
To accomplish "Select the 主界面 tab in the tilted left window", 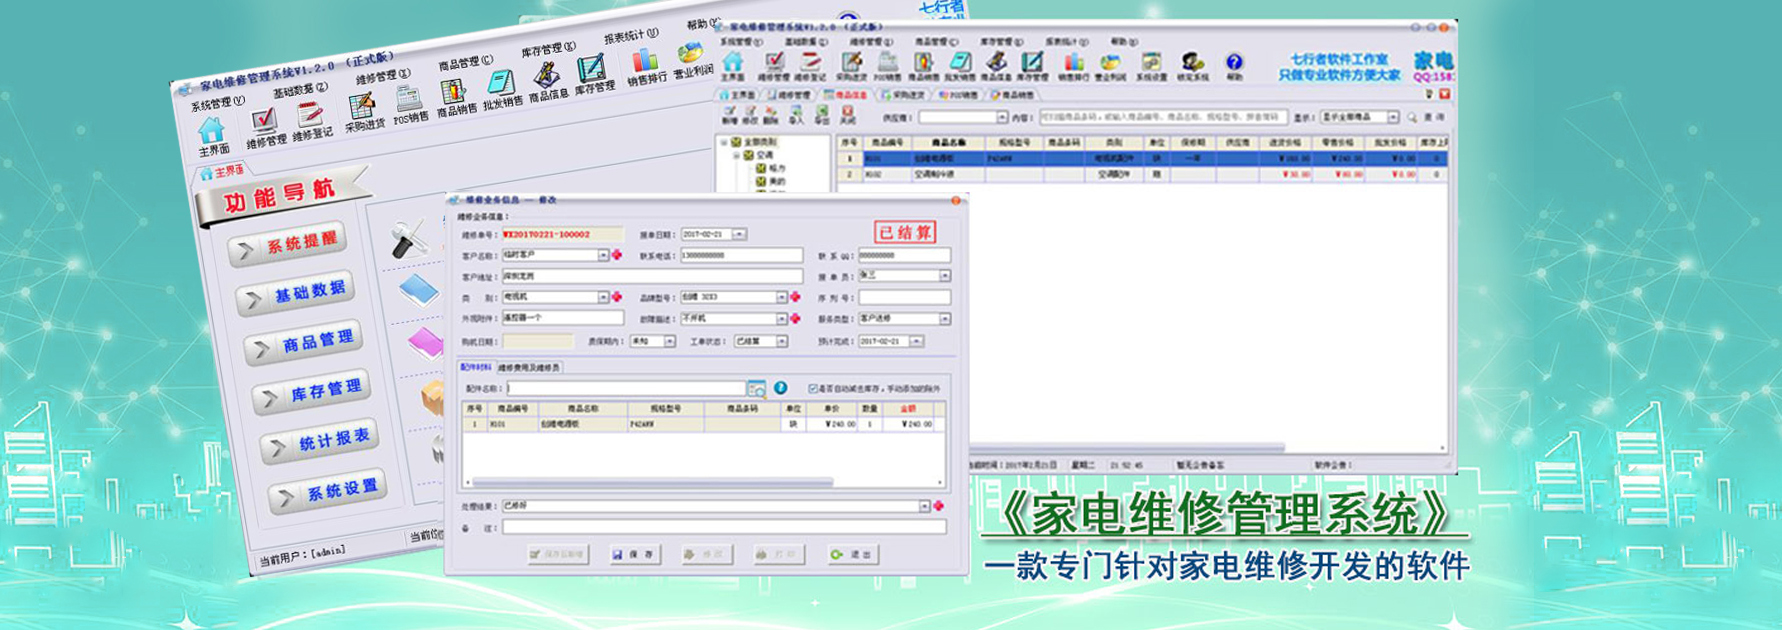I will (223, 172).
